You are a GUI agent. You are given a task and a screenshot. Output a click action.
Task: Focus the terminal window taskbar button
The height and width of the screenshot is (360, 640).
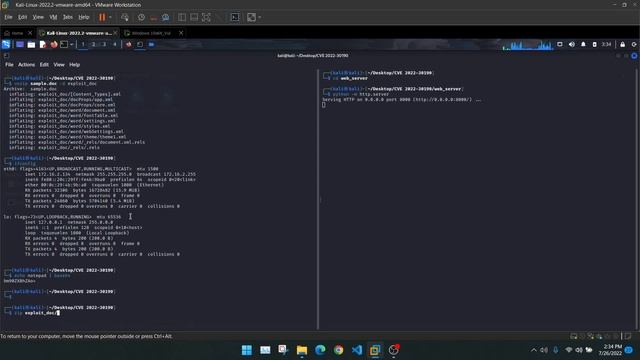[x=140, y=44]
